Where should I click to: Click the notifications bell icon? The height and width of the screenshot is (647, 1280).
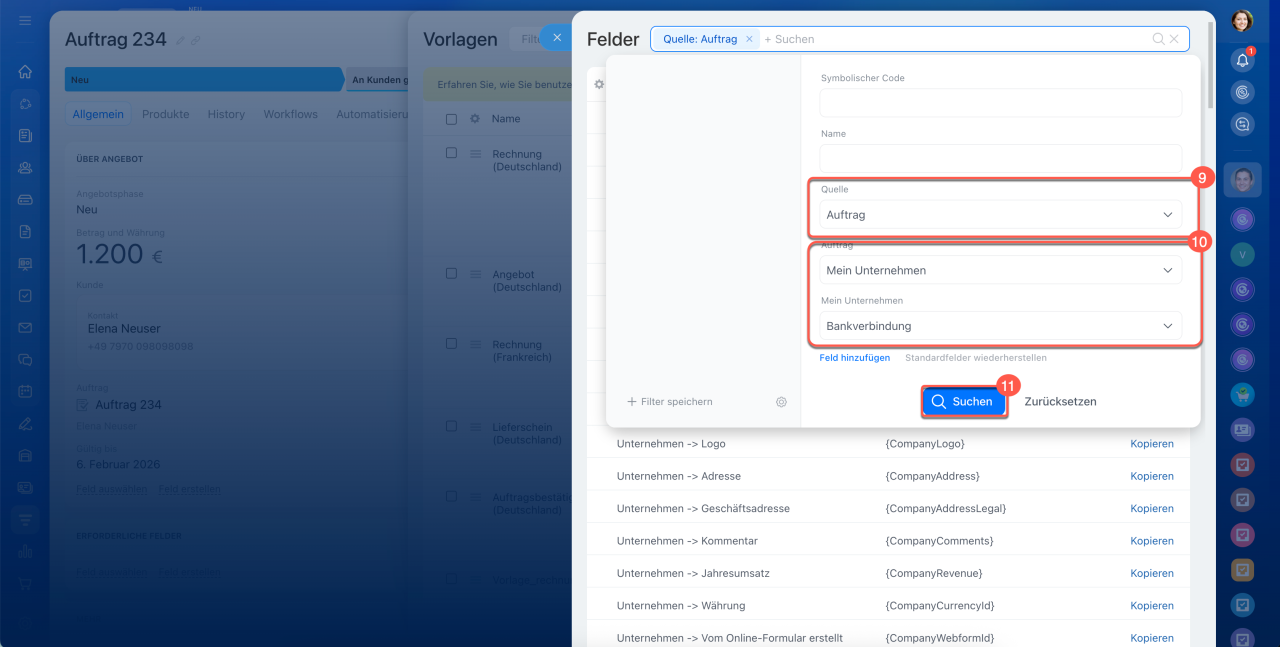[1242, 60]
